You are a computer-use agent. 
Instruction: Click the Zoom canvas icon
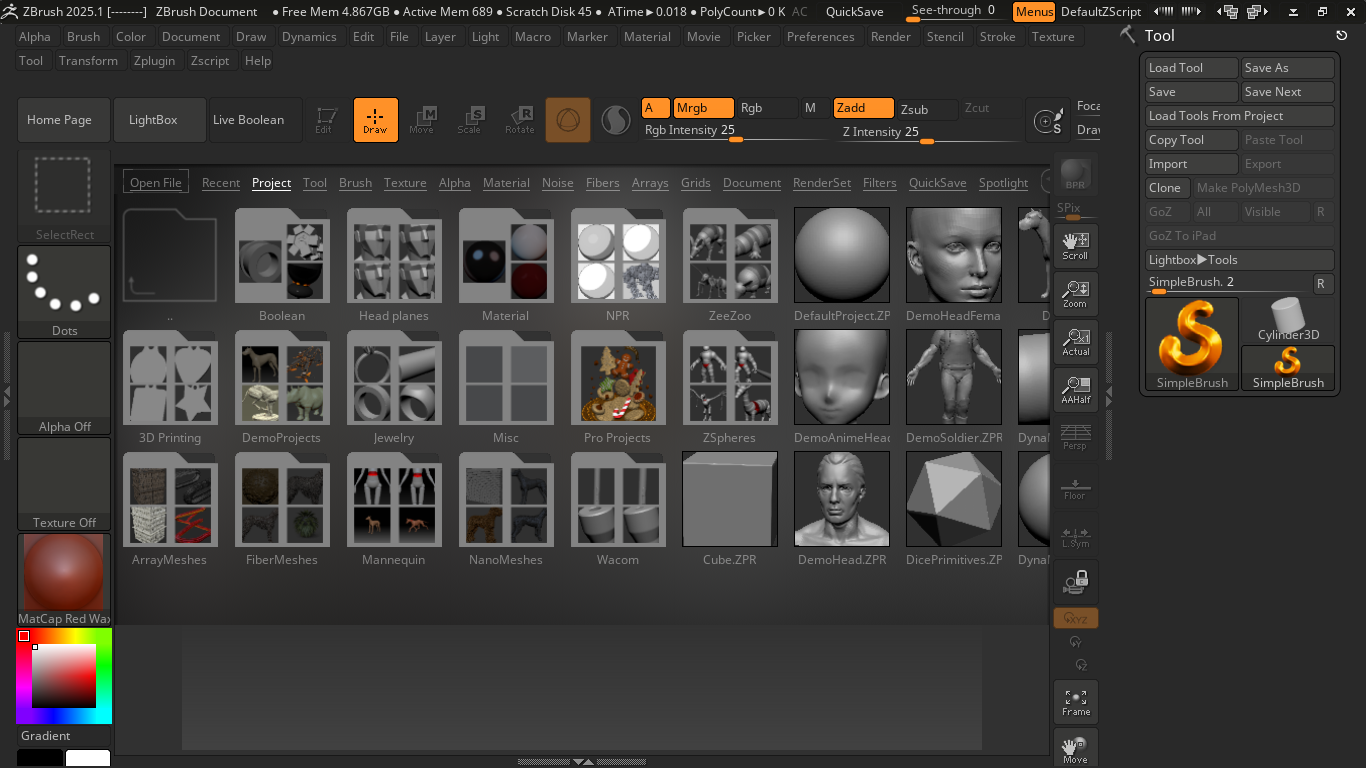pos(1075,293)
